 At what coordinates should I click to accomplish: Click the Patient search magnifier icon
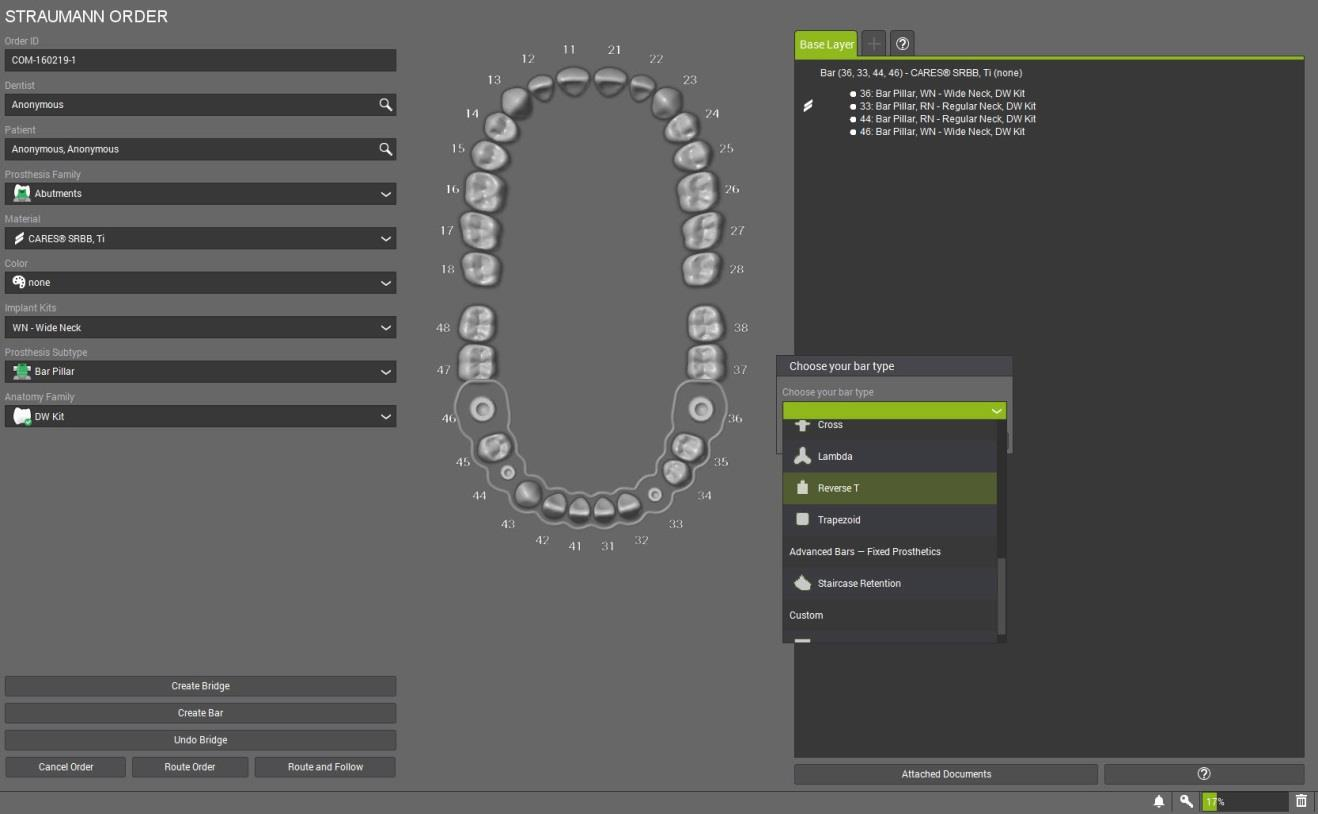[385, 149]
